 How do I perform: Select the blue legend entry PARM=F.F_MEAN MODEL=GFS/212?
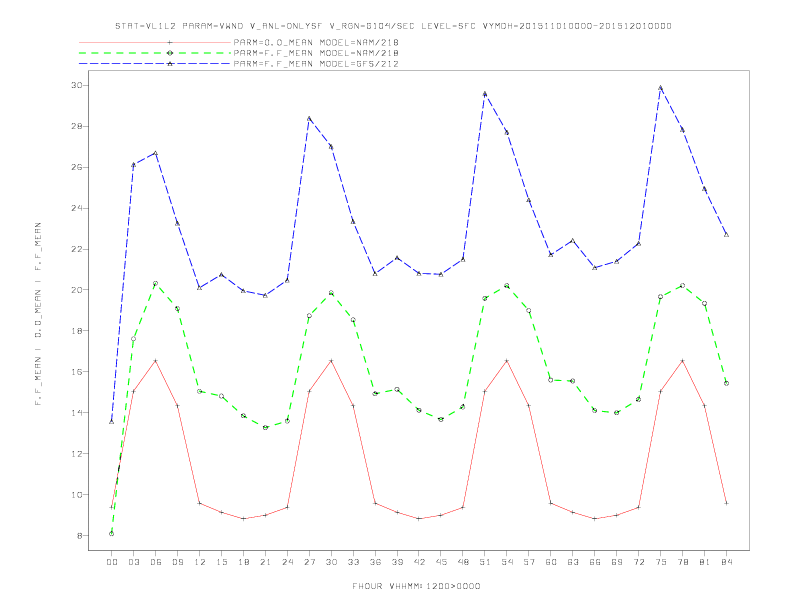[x=316, y=64]
